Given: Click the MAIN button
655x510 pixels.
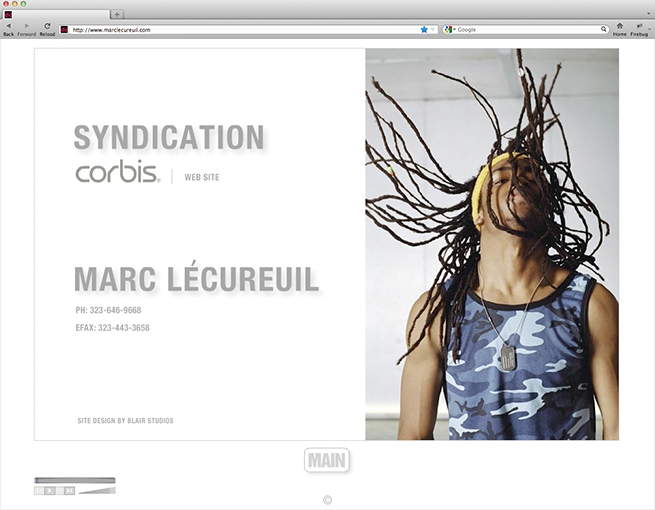Looking at the screenshot, I should coord(327,460).
